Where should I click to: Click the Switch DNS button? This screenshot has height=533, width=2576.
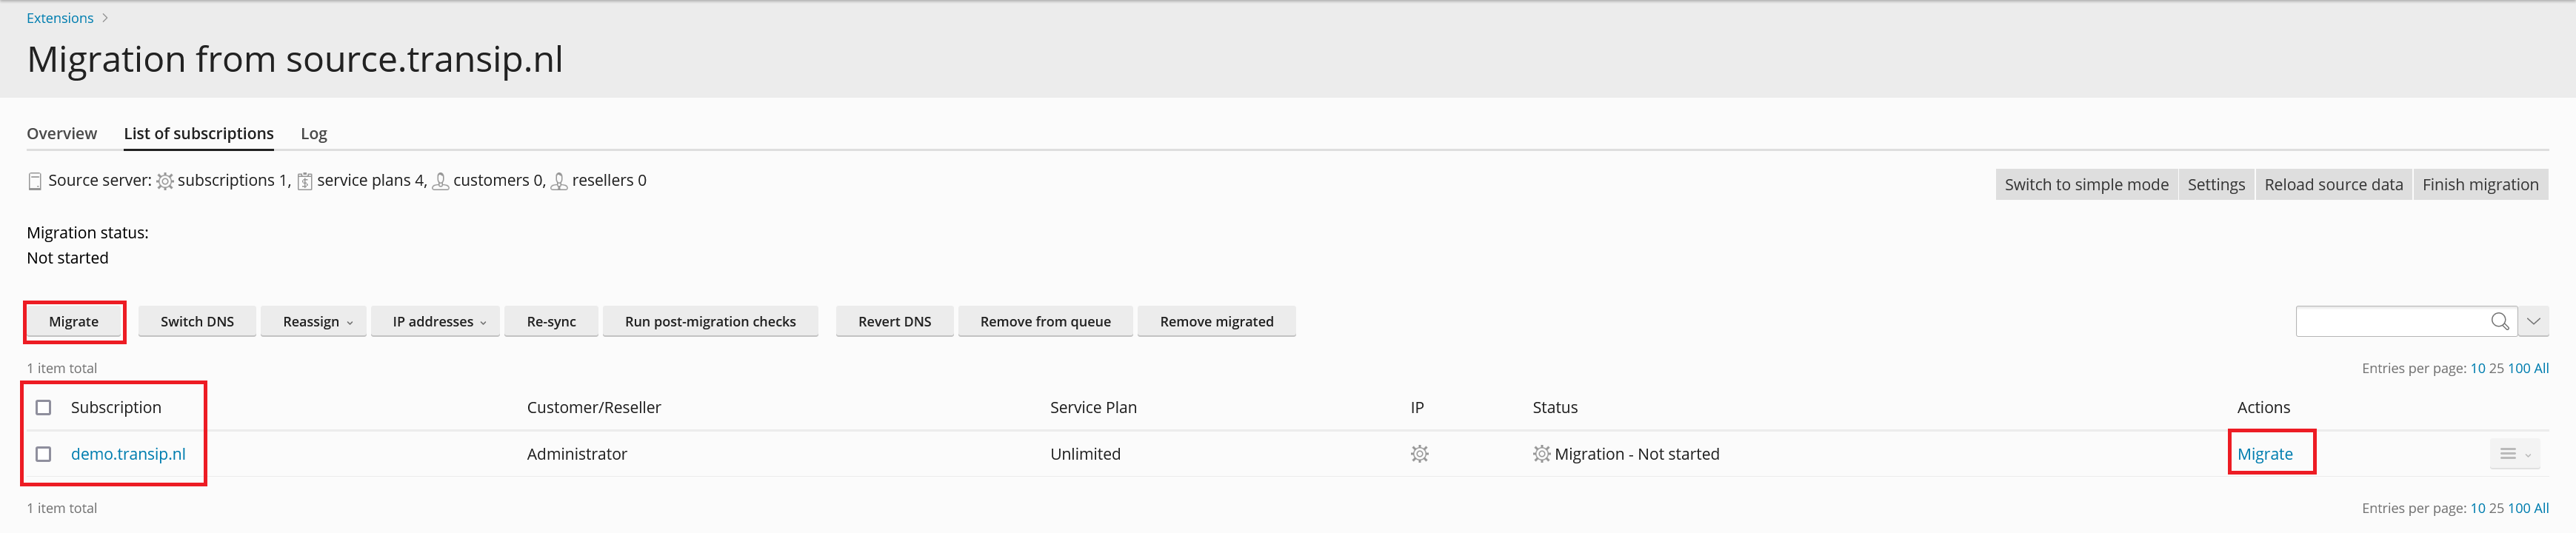click(x=197, y=321)
